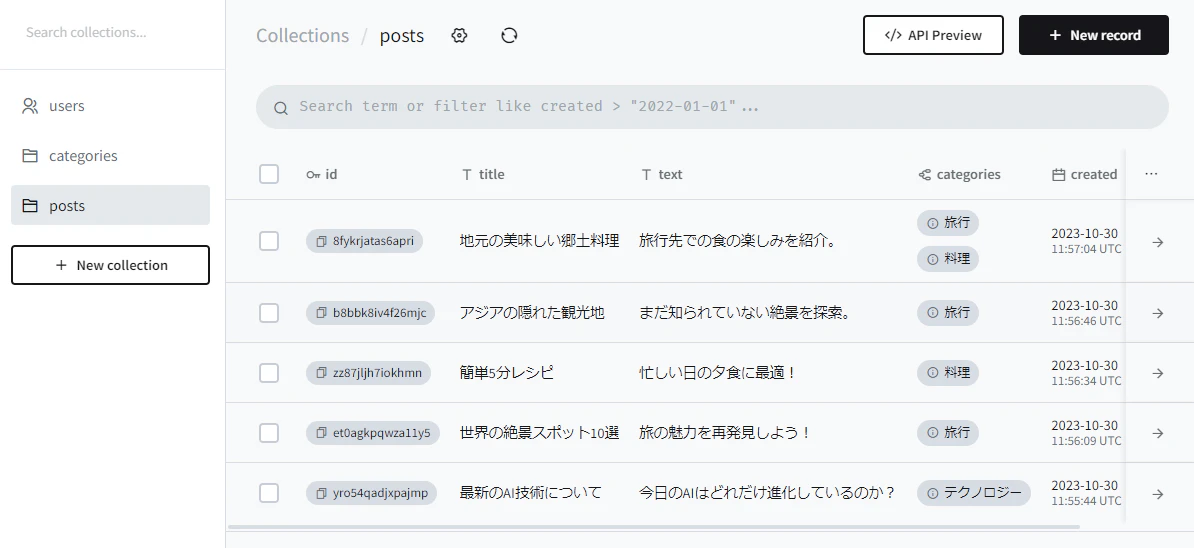The width and height of the screenshot is (1194, 548).
Task: Sort records by created column header
Action: (x=1084, y=174)
